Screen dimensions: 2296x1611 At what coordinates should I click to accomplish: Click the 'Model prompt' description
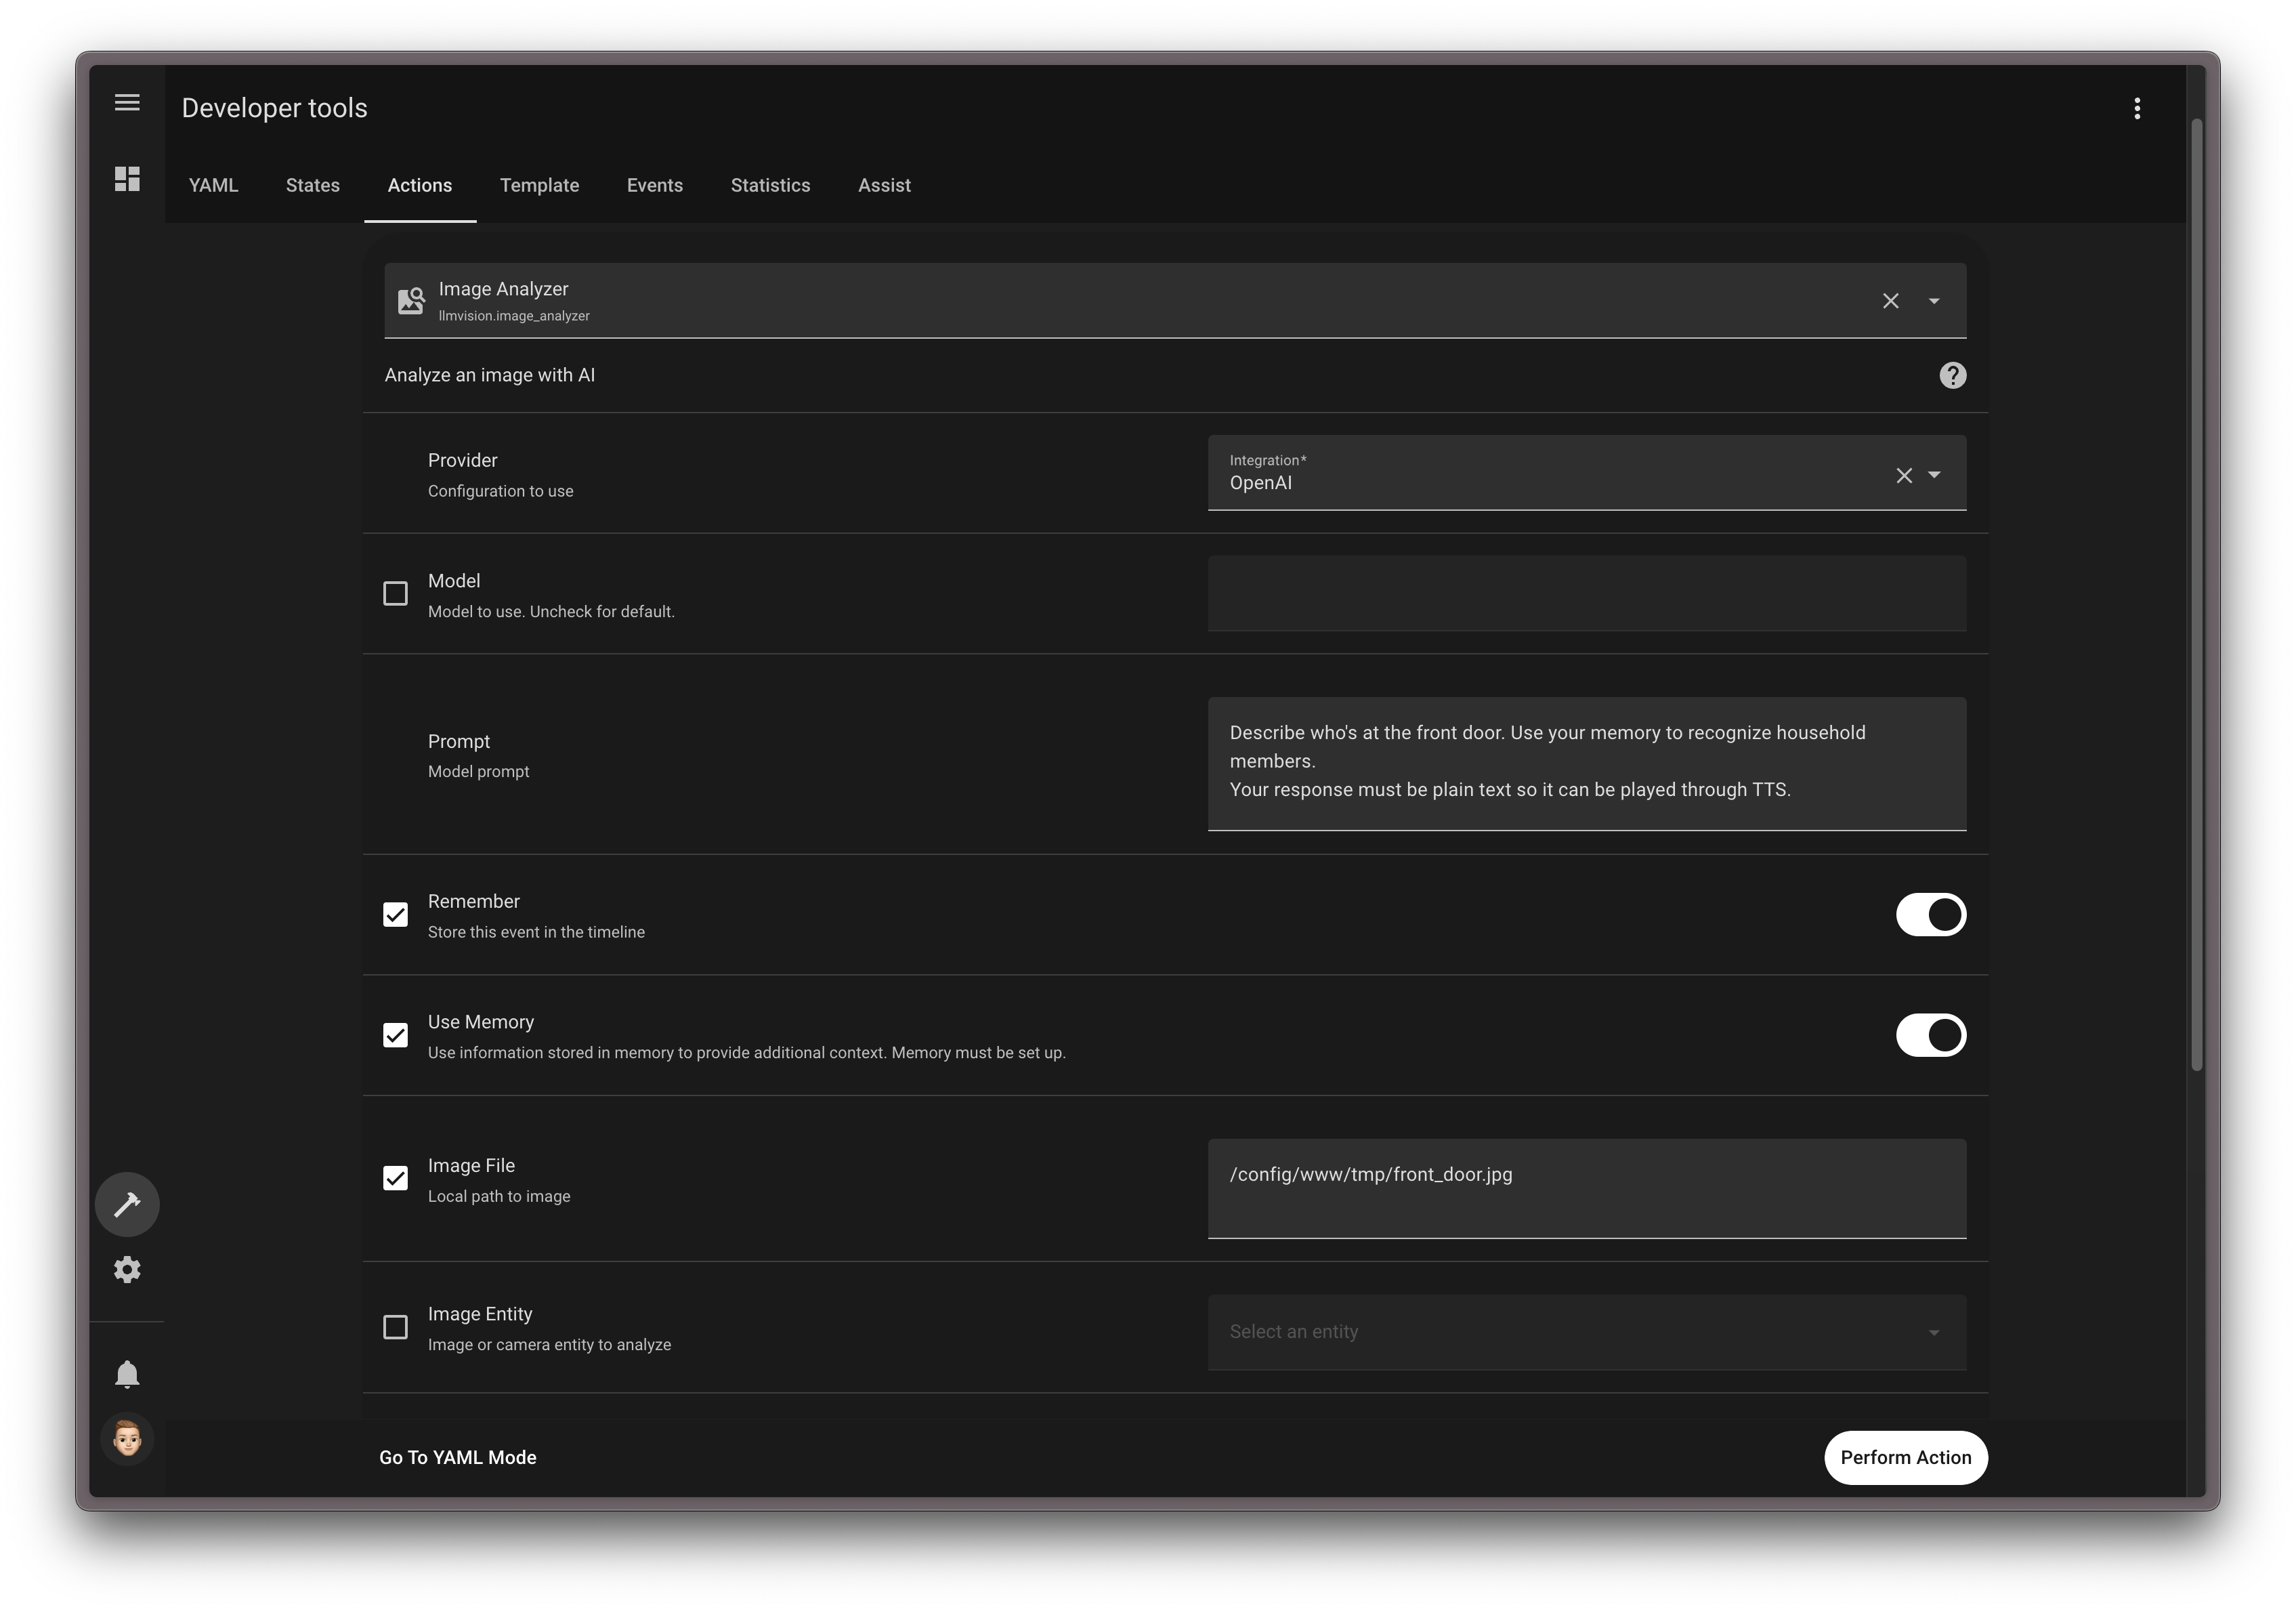(478, 772)
